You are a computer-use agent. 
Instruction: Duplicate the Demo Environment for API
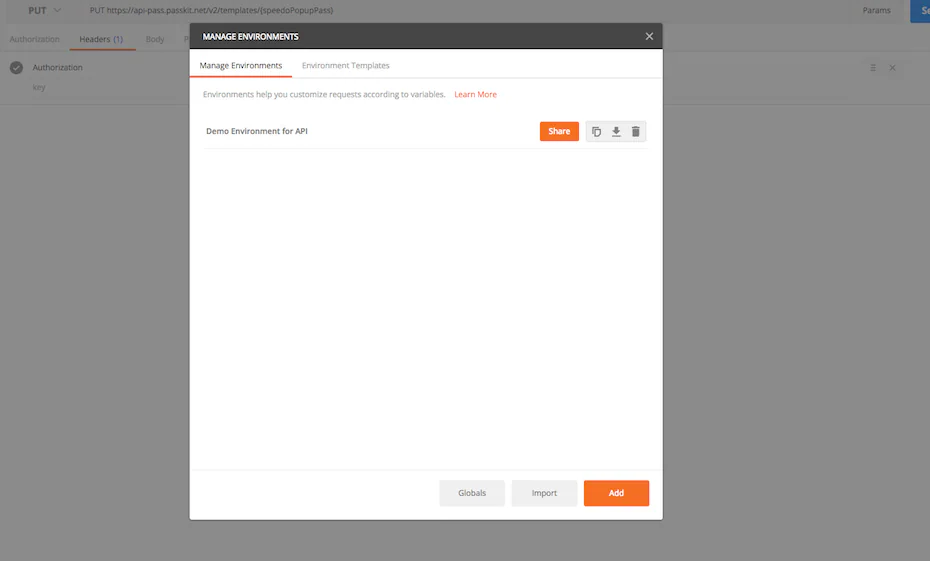click(597, 132)
